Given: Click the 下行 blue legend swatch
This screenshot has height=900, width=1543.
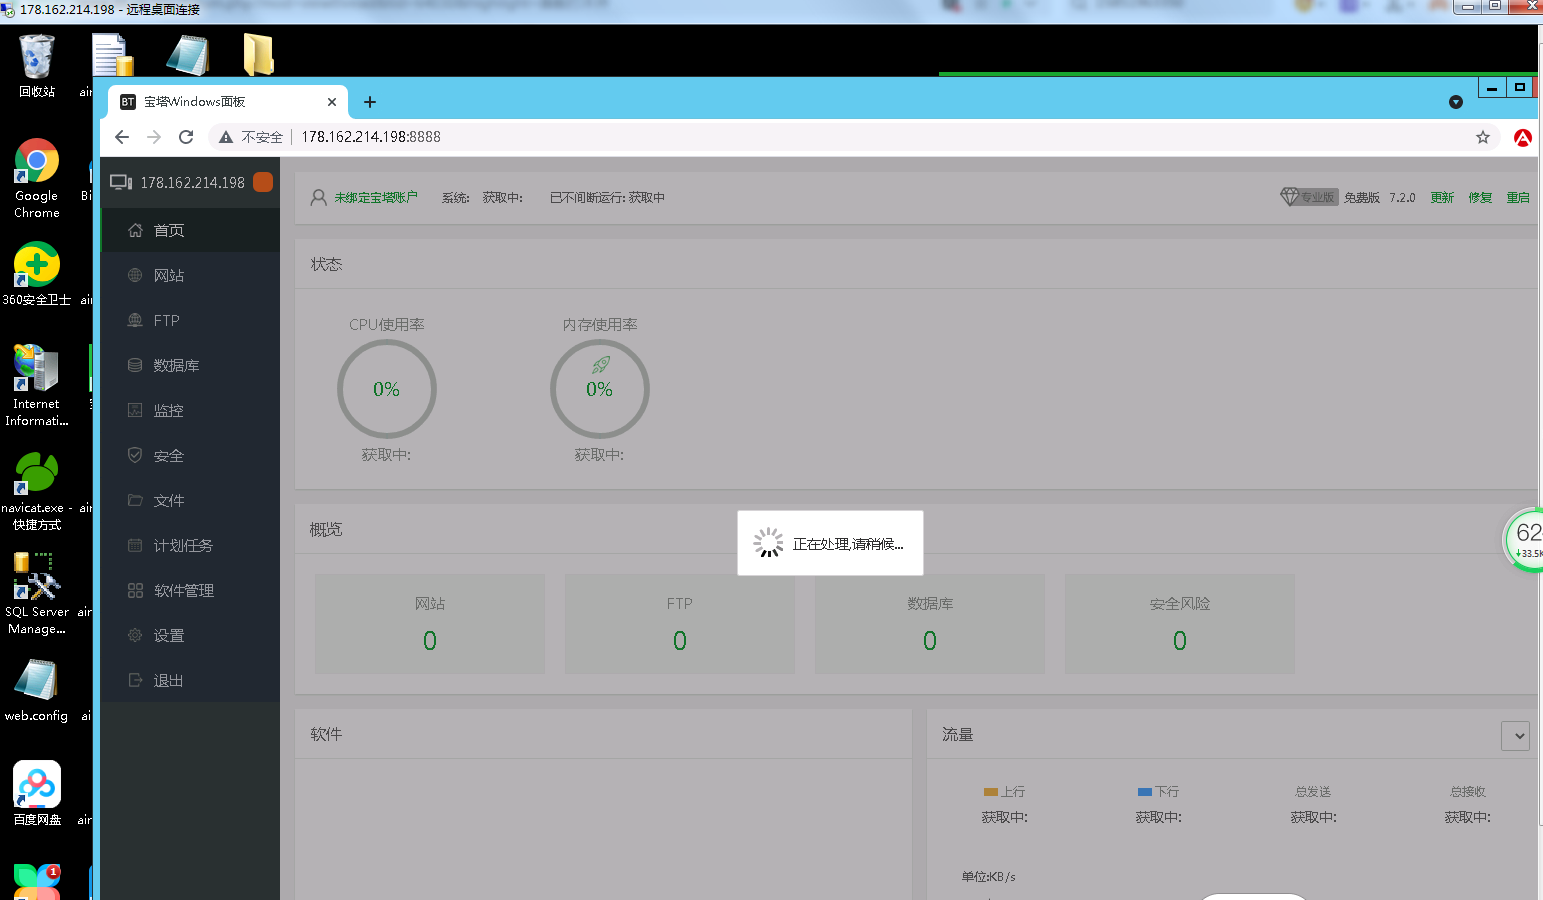Looking at the screenshot, I should [x=1145, y=791].
